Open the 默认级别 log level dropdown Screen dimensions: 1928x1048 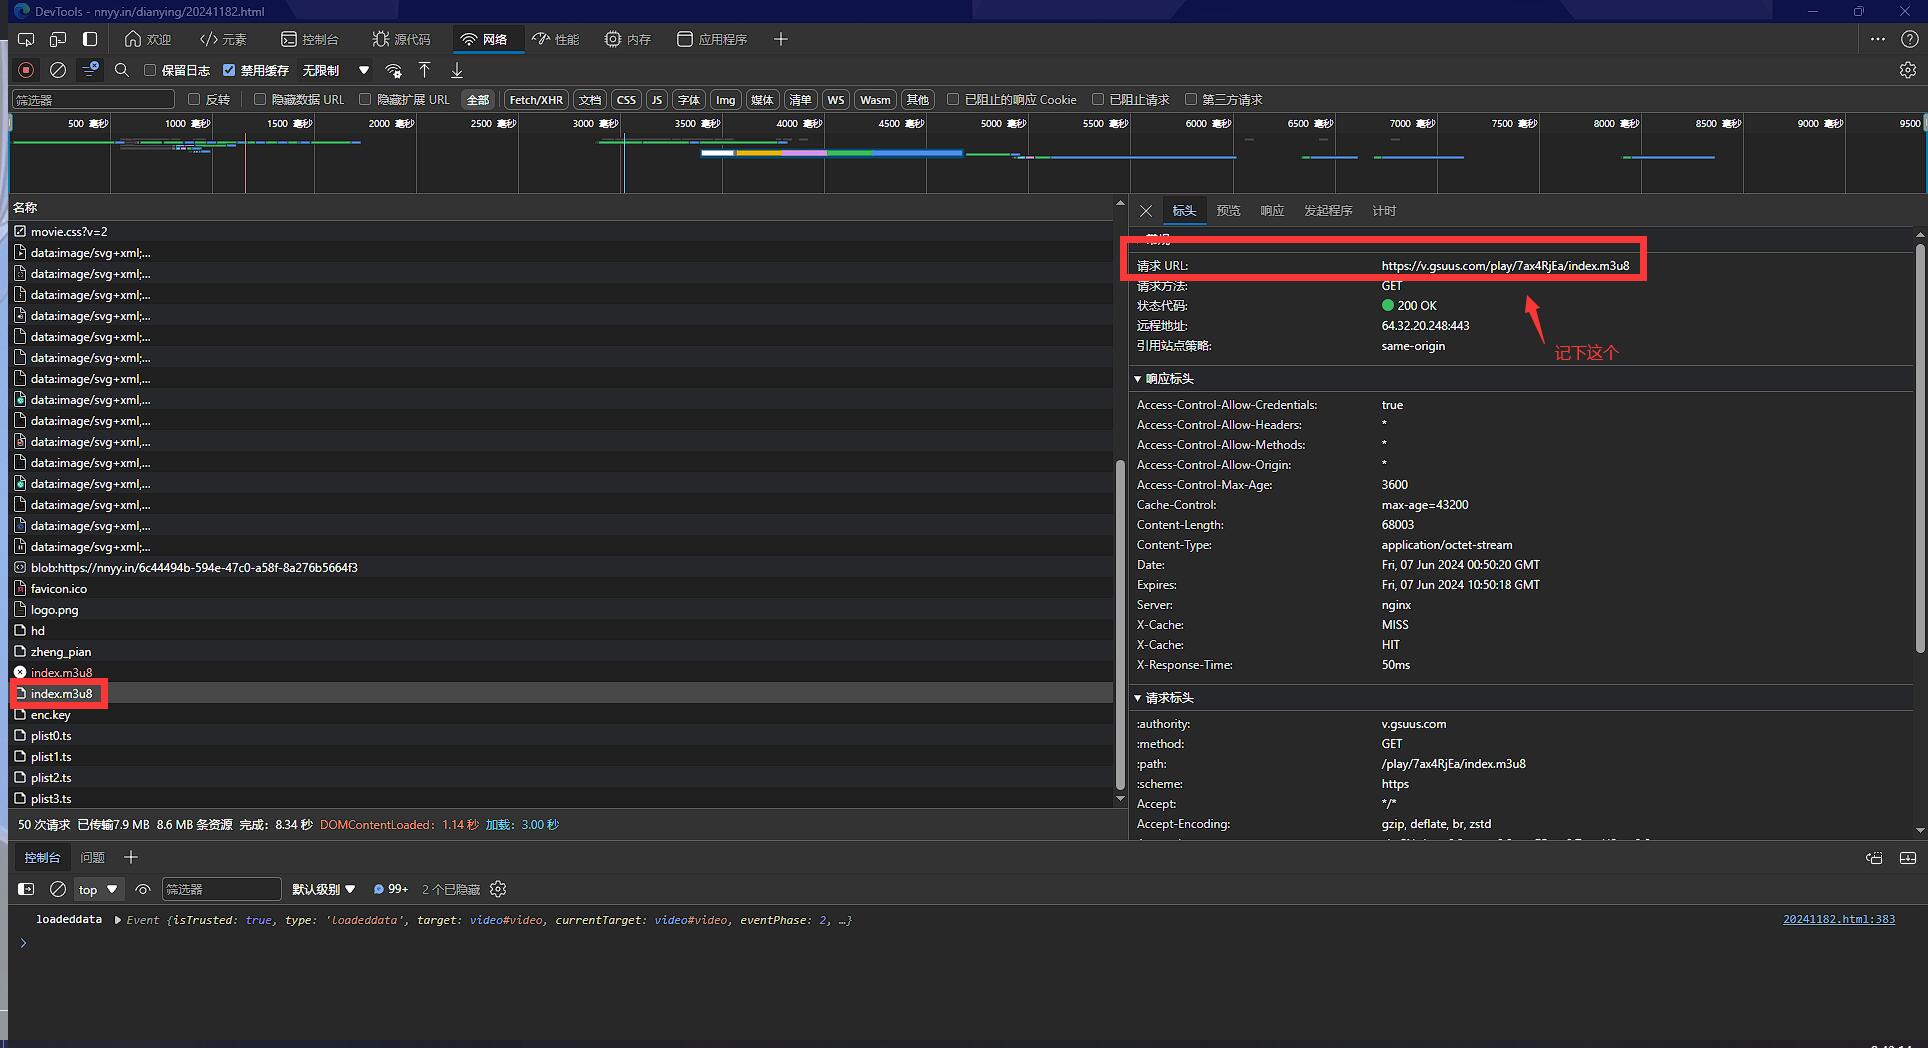(323, 889)
